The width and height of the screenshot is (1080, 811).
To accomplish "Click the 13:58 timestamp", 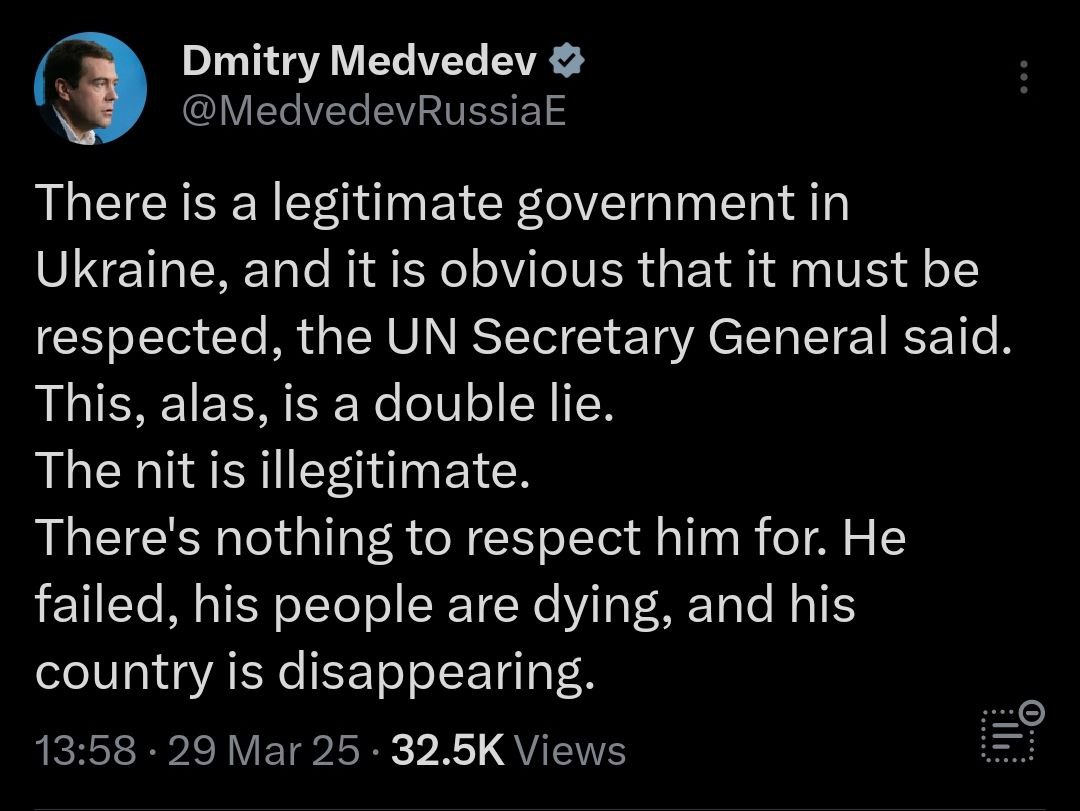I will pos(84,750).
